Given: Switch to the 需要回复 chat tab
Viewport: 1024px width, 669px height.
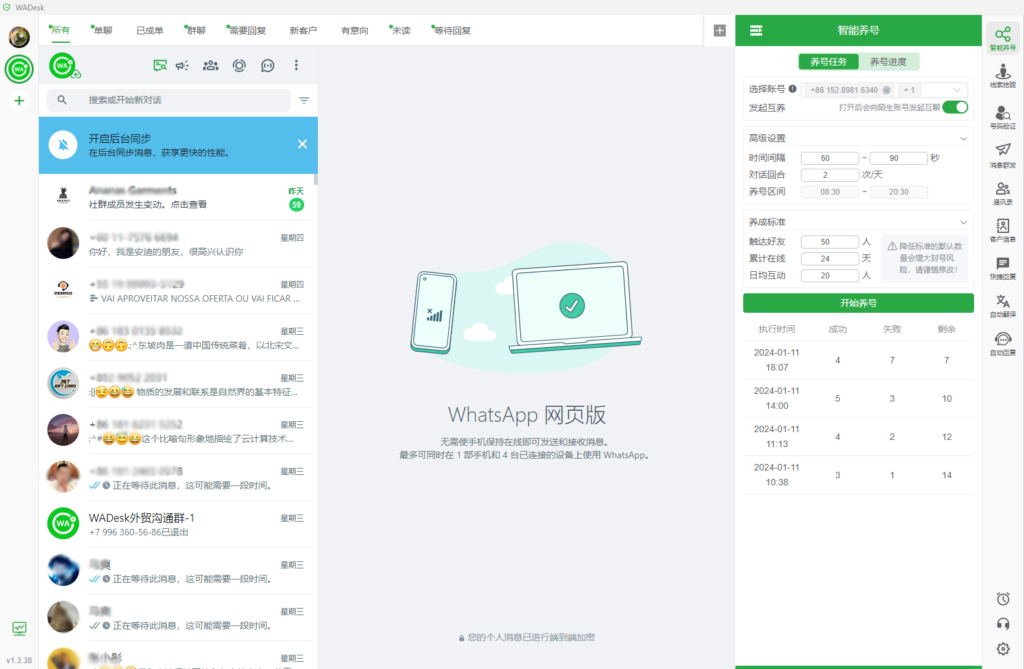Looking at the screenshot, I should (247, 30).
